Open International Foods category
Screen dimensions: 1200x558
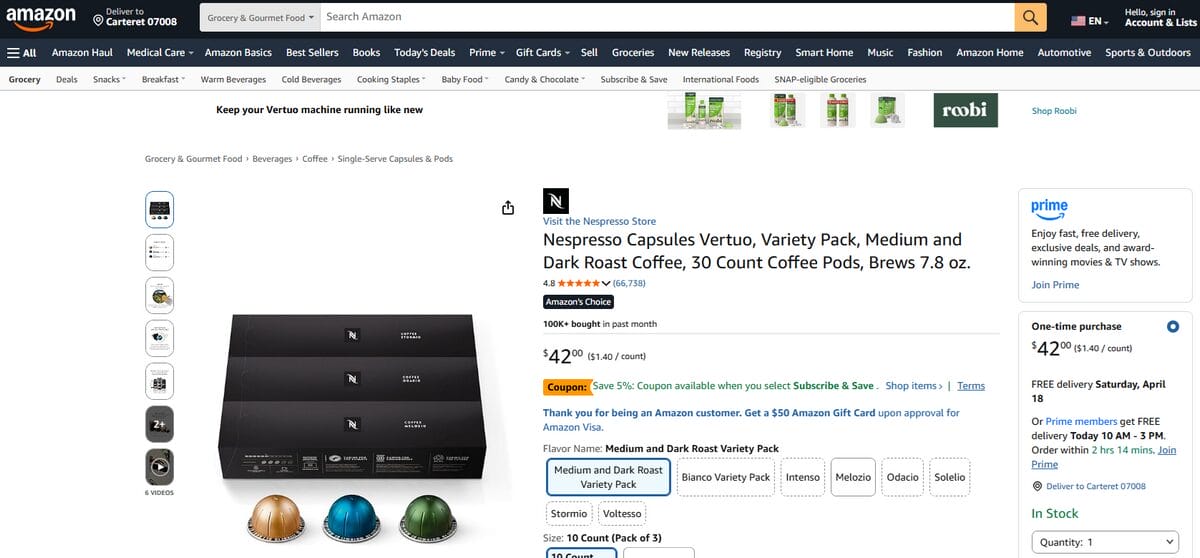[721, 79]
